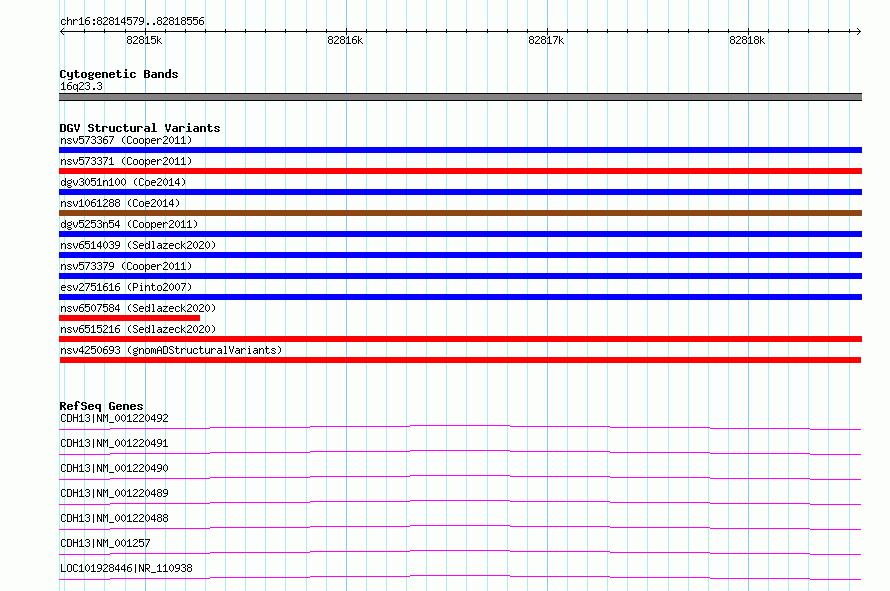Click the magenta line under LOC101928446|NR_110938
Viewport: 890px width, 591px height.
point(460,576)
